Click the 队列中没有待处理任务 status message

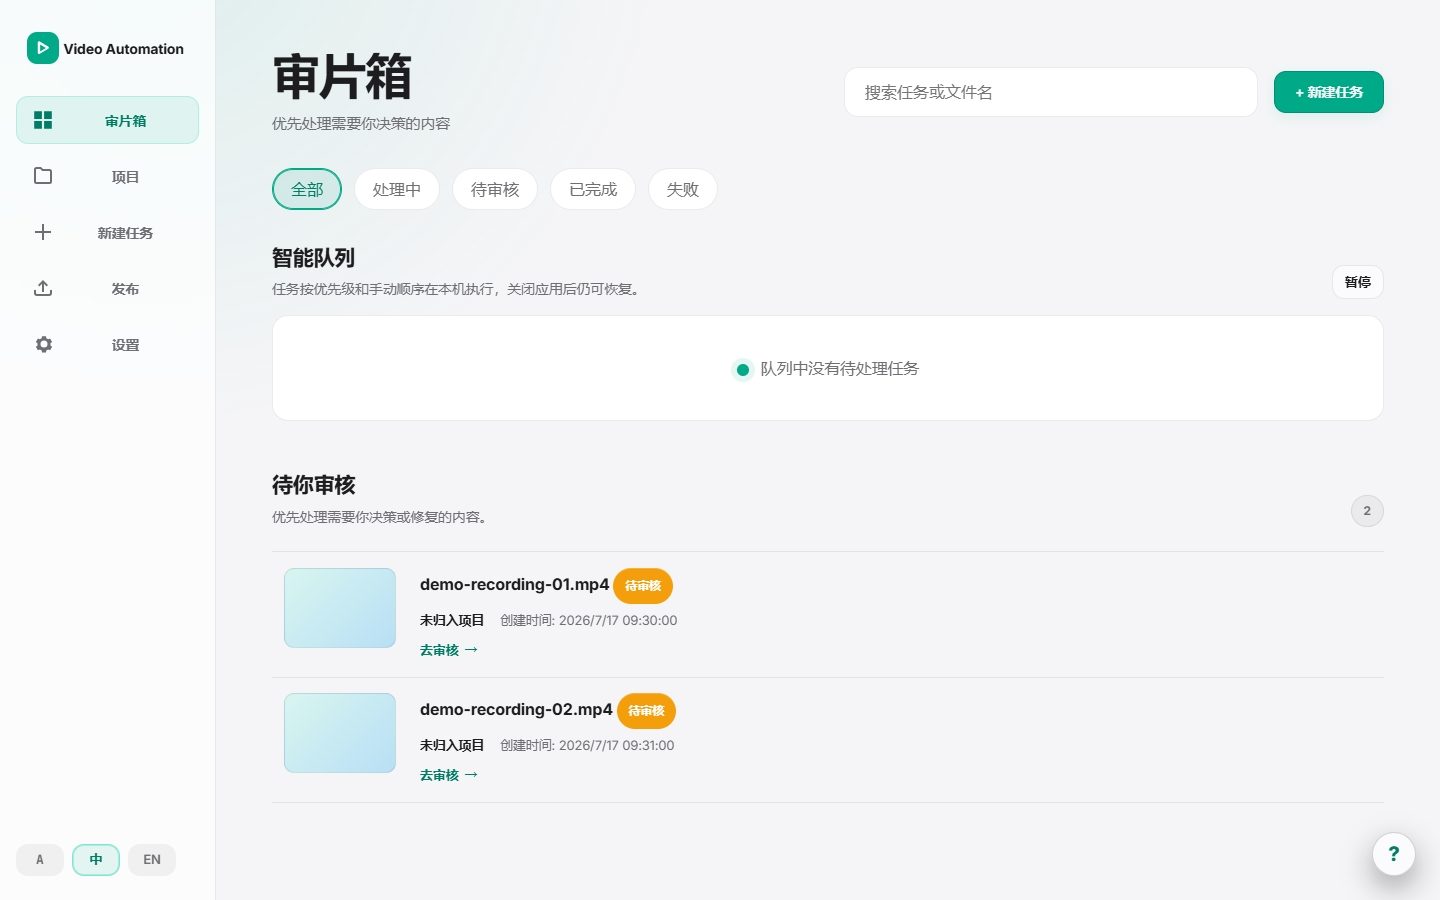840,368
